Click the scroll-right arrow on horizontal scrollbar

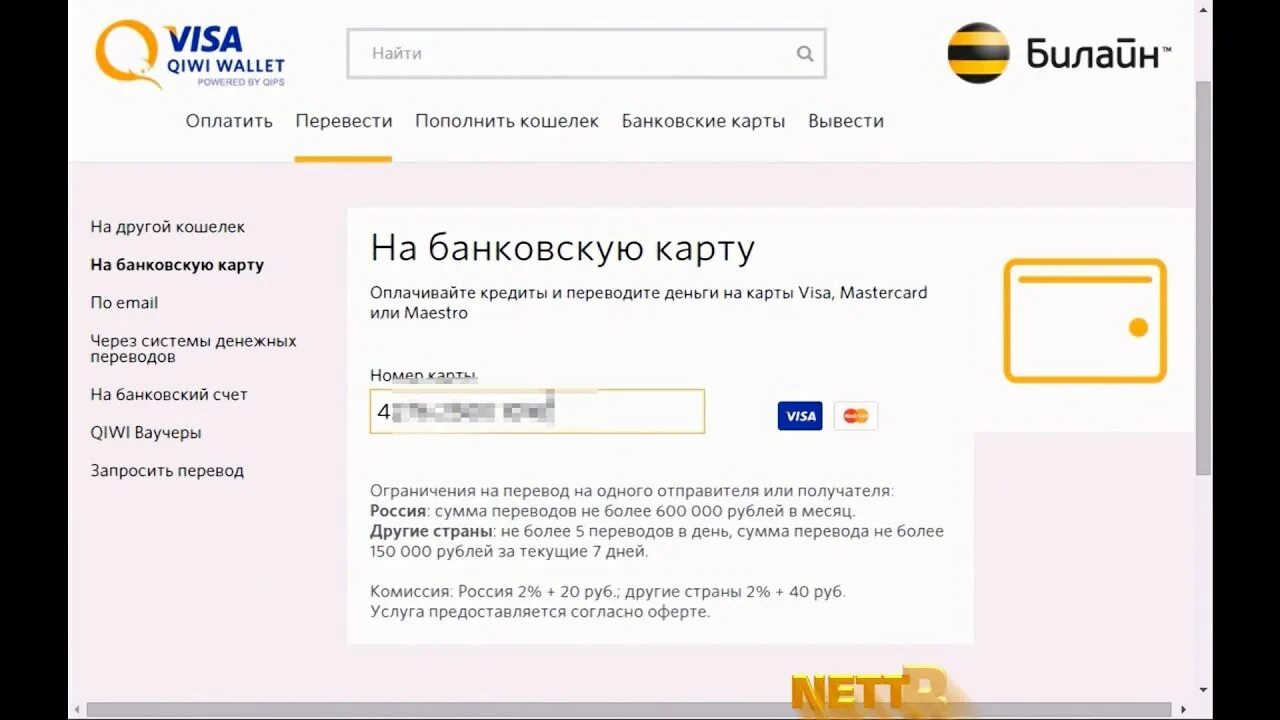tap(1185, 710)
